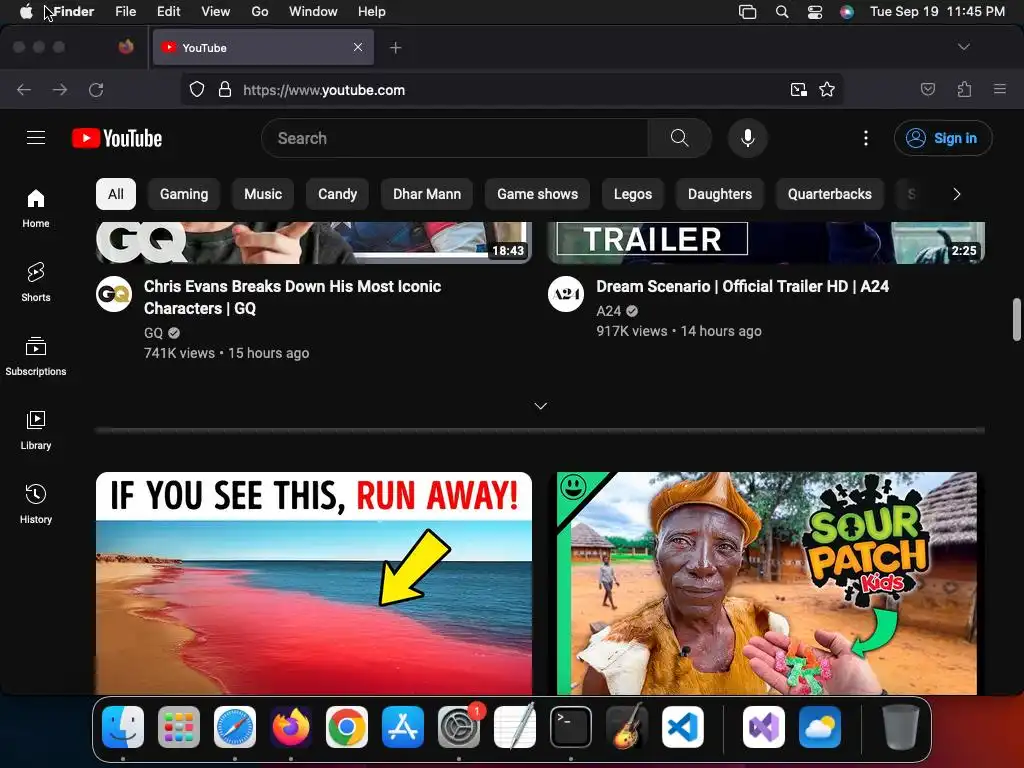Open the Window menu
The image size is (1024, 768).
[313, 11]
